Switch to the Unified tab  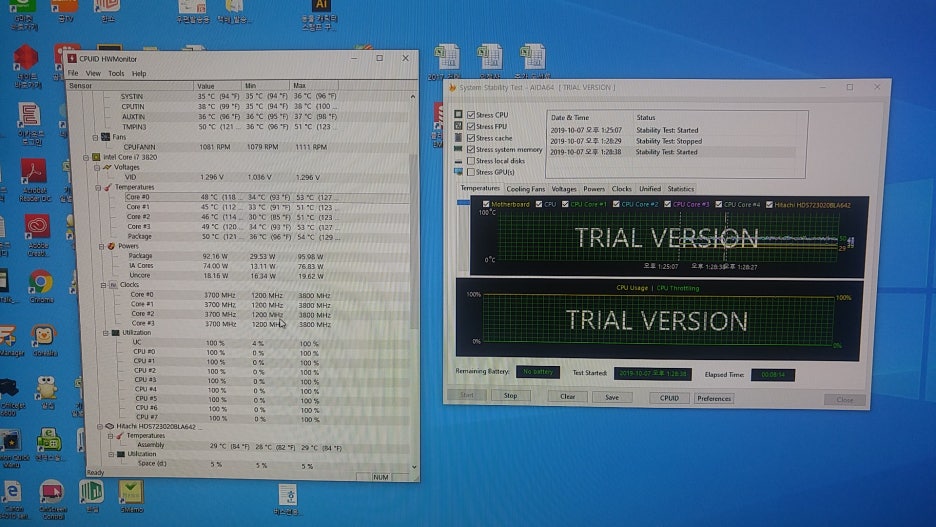coord(649,189)
